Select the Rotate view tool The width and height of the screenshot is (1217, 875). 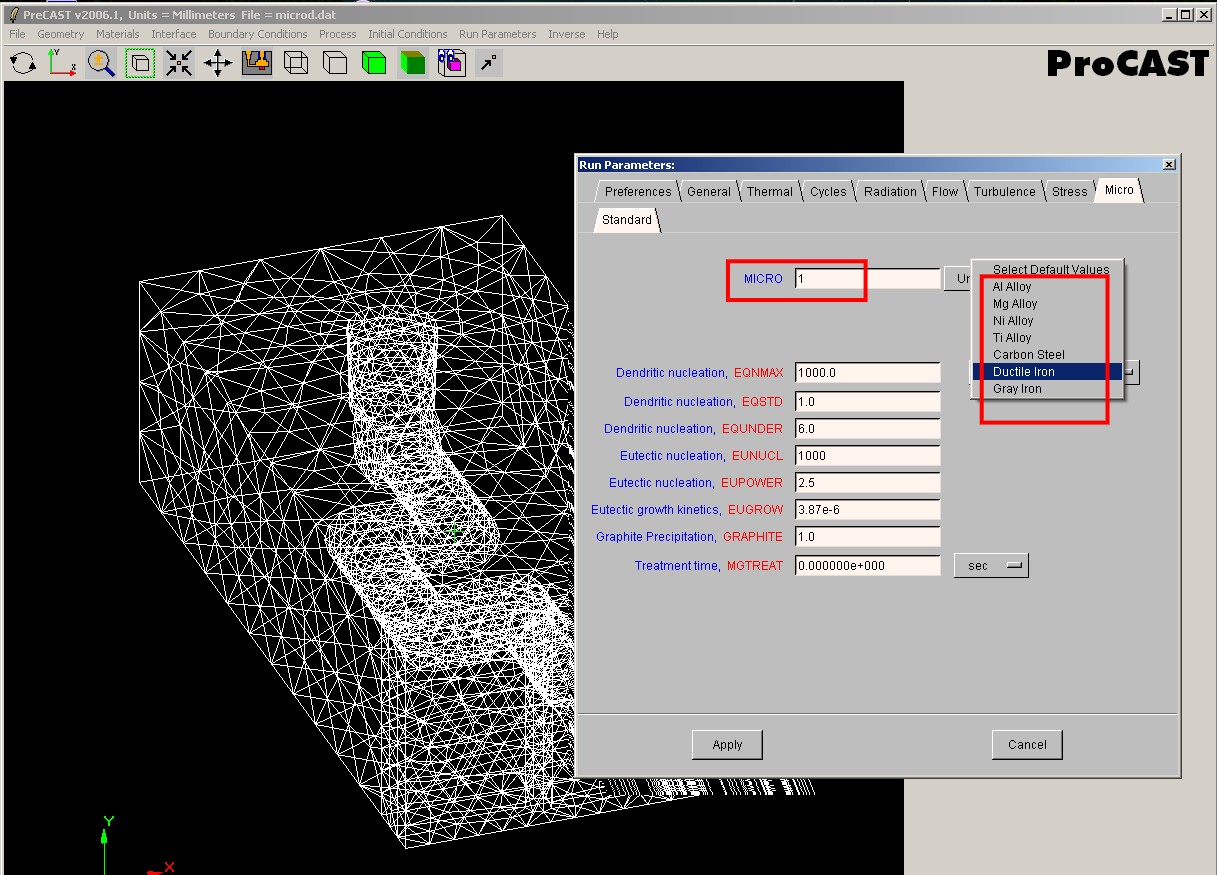(23, 64)
